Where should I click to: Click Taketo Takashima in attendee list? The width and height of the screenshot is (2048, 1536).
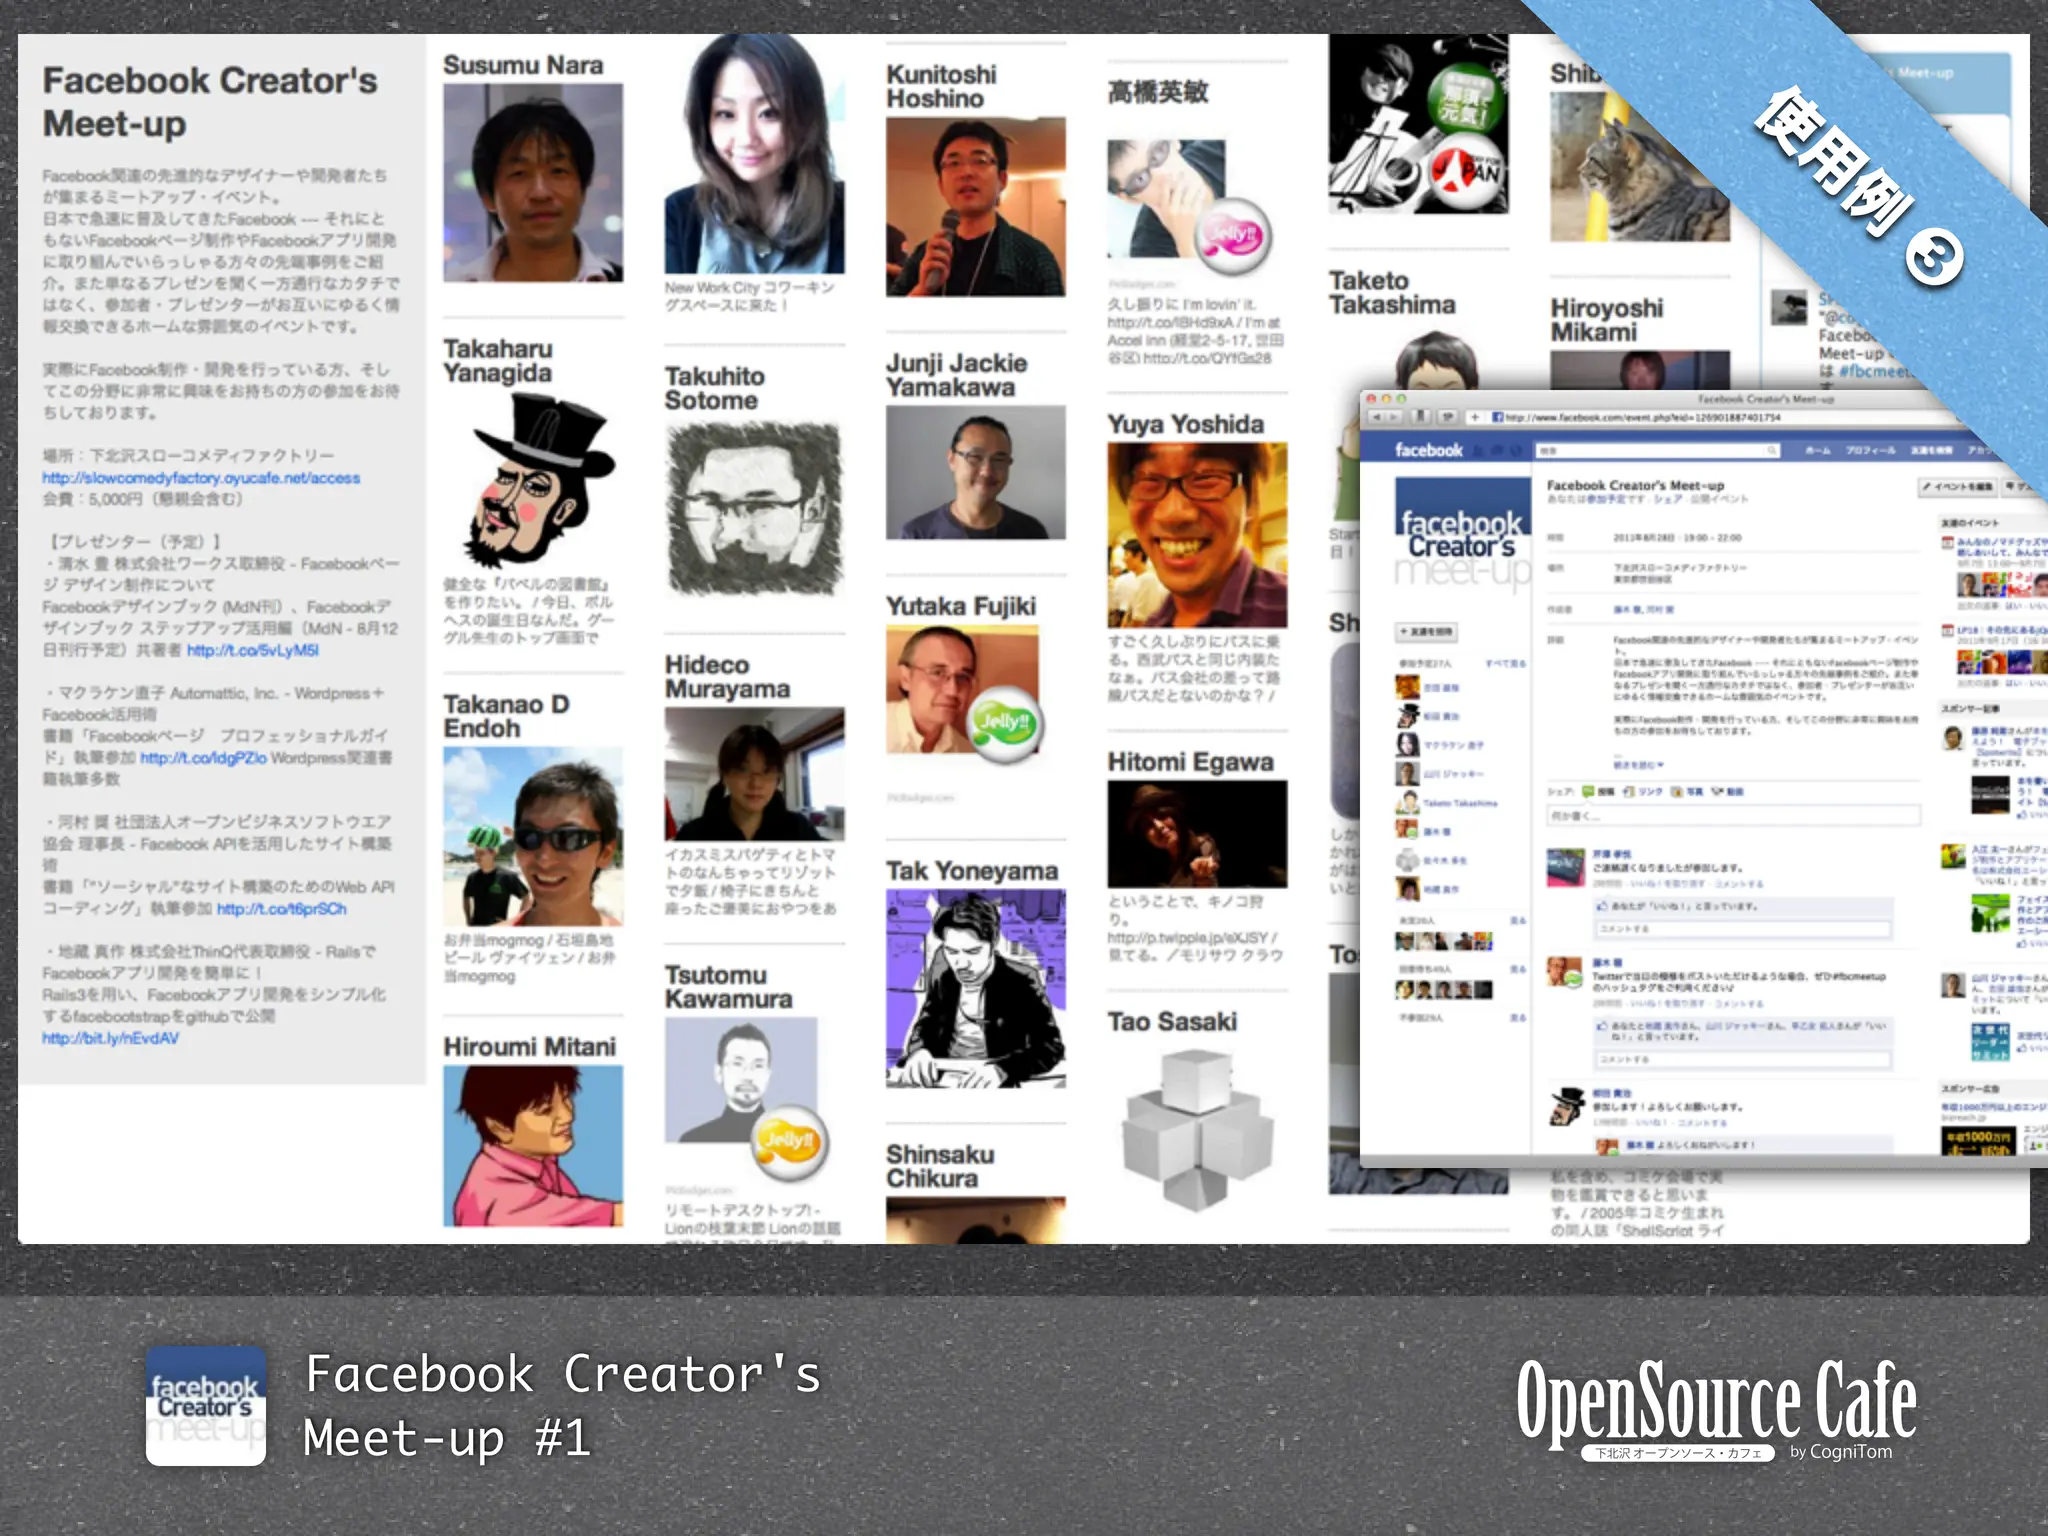[1460, 803]
